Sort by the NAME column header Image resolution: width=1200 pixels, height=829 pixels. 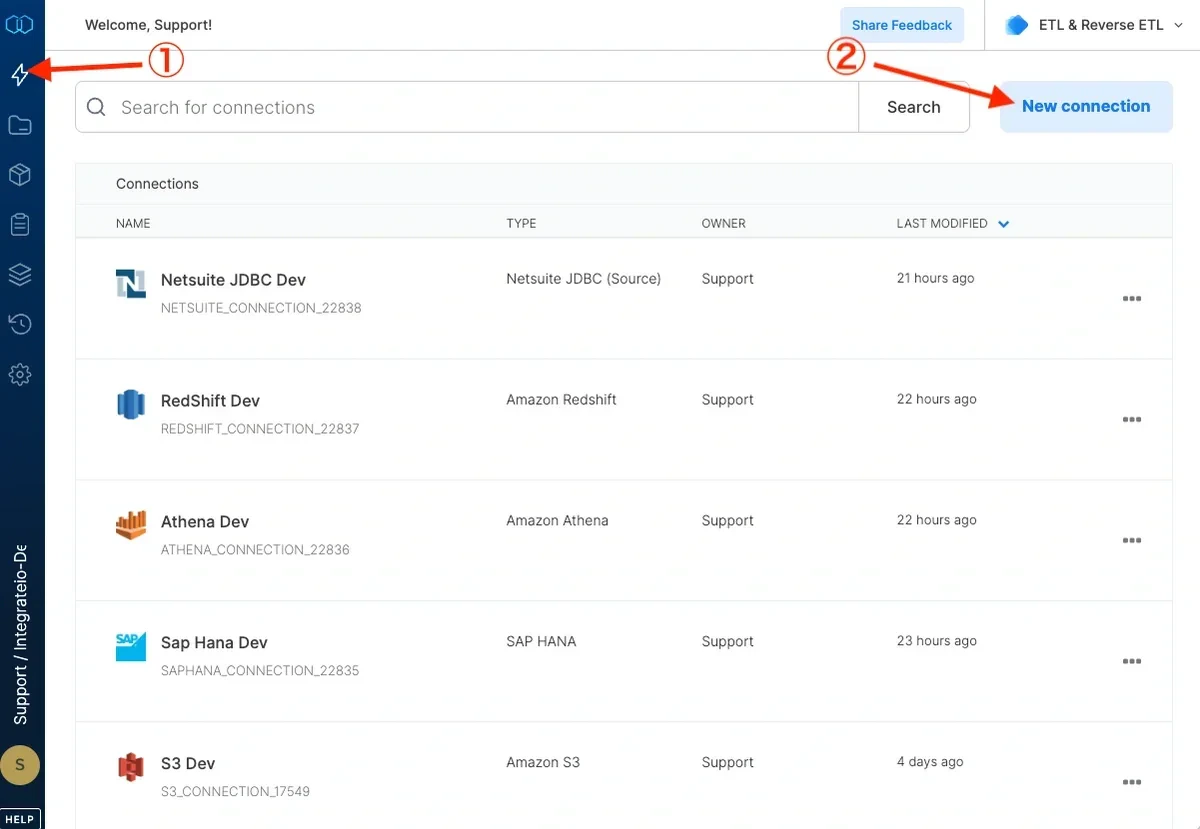tap(133, 224)
